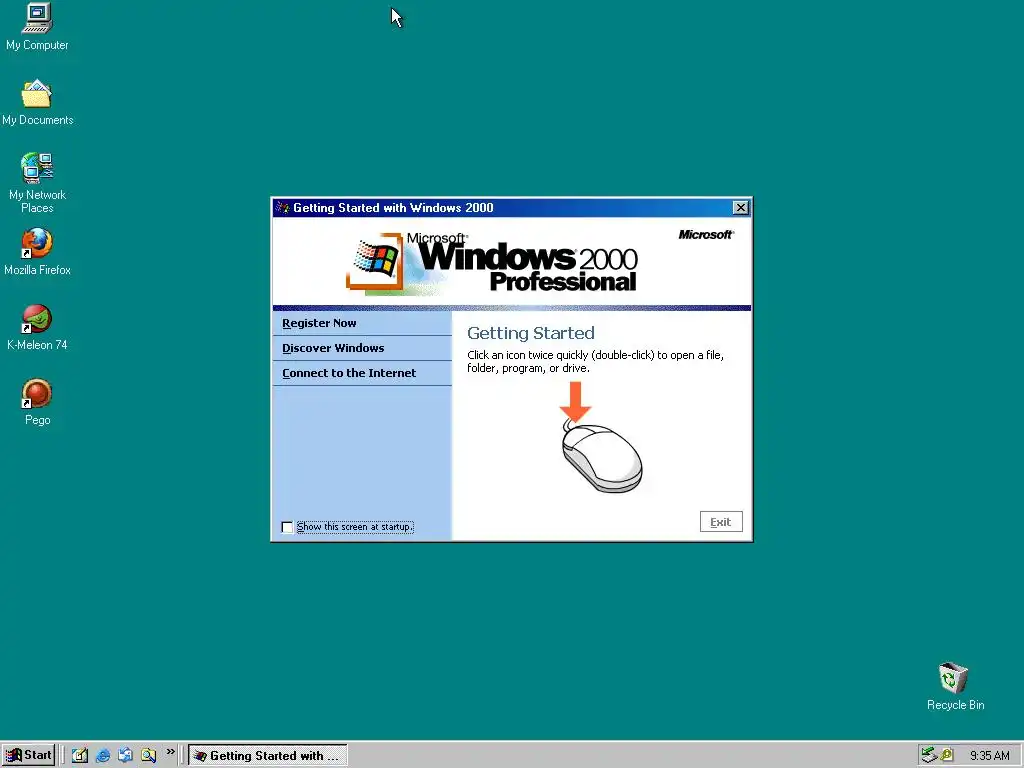This screenshot has width=1024, height=768.
Task: Expand the quick launch overflow chevron
Action: (170, 752)
